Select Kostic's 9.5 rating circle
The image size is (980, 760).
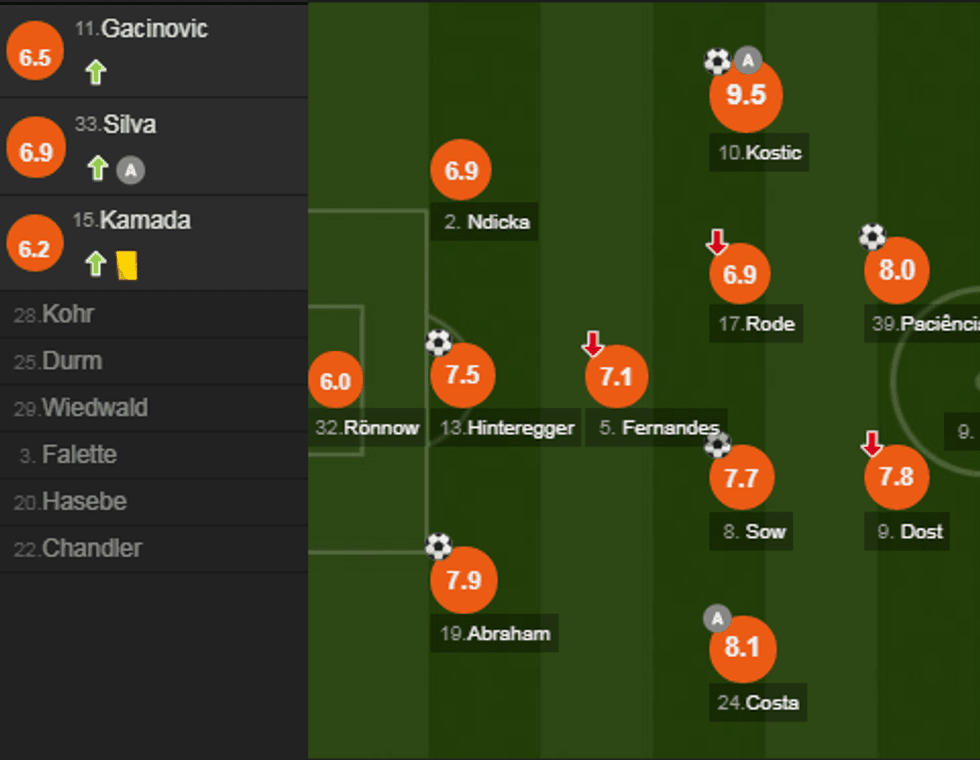click(x=745, y=95)
